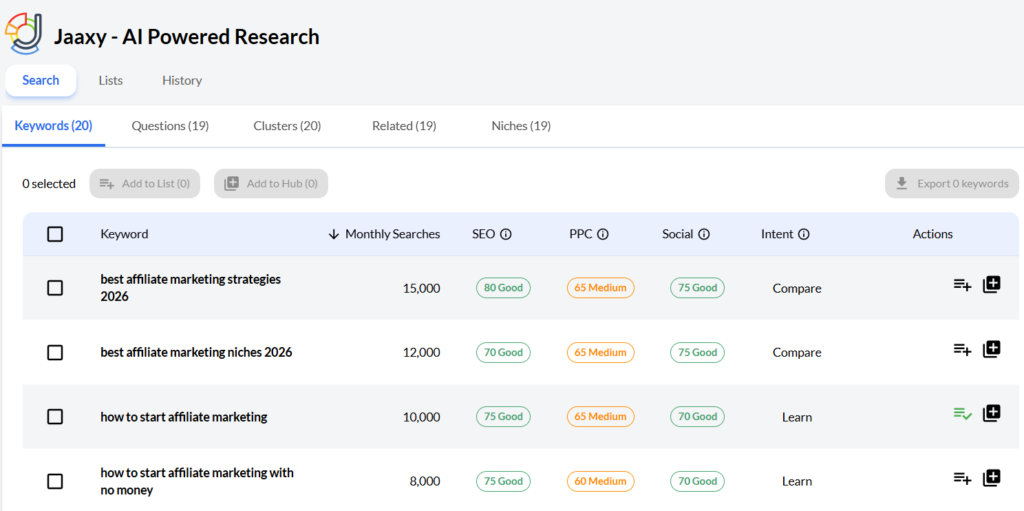Click the '80 Good' SEO badge
Viewport: 1024px width, 511px height.
pos(503,288)
